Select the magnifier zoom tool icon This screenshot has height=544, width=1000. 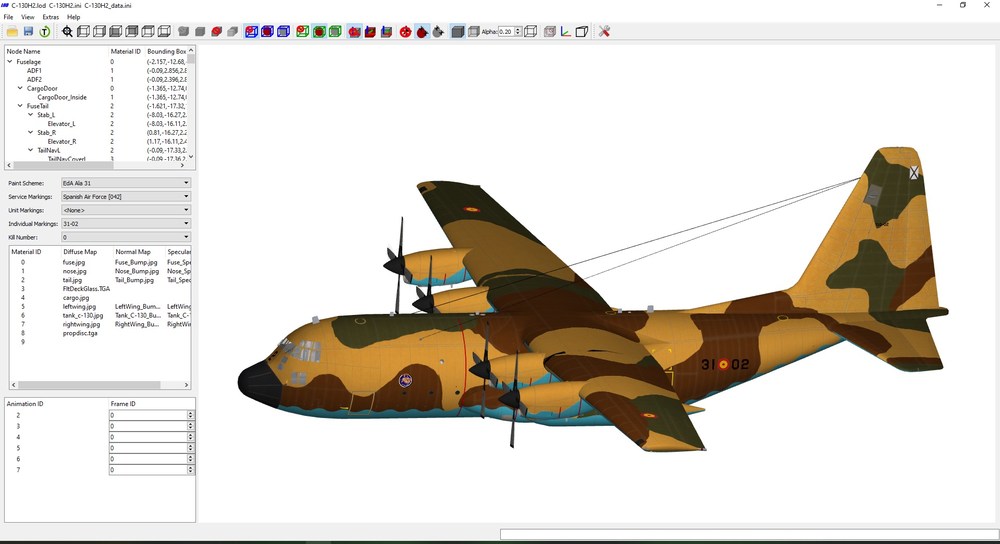[67, 31]
